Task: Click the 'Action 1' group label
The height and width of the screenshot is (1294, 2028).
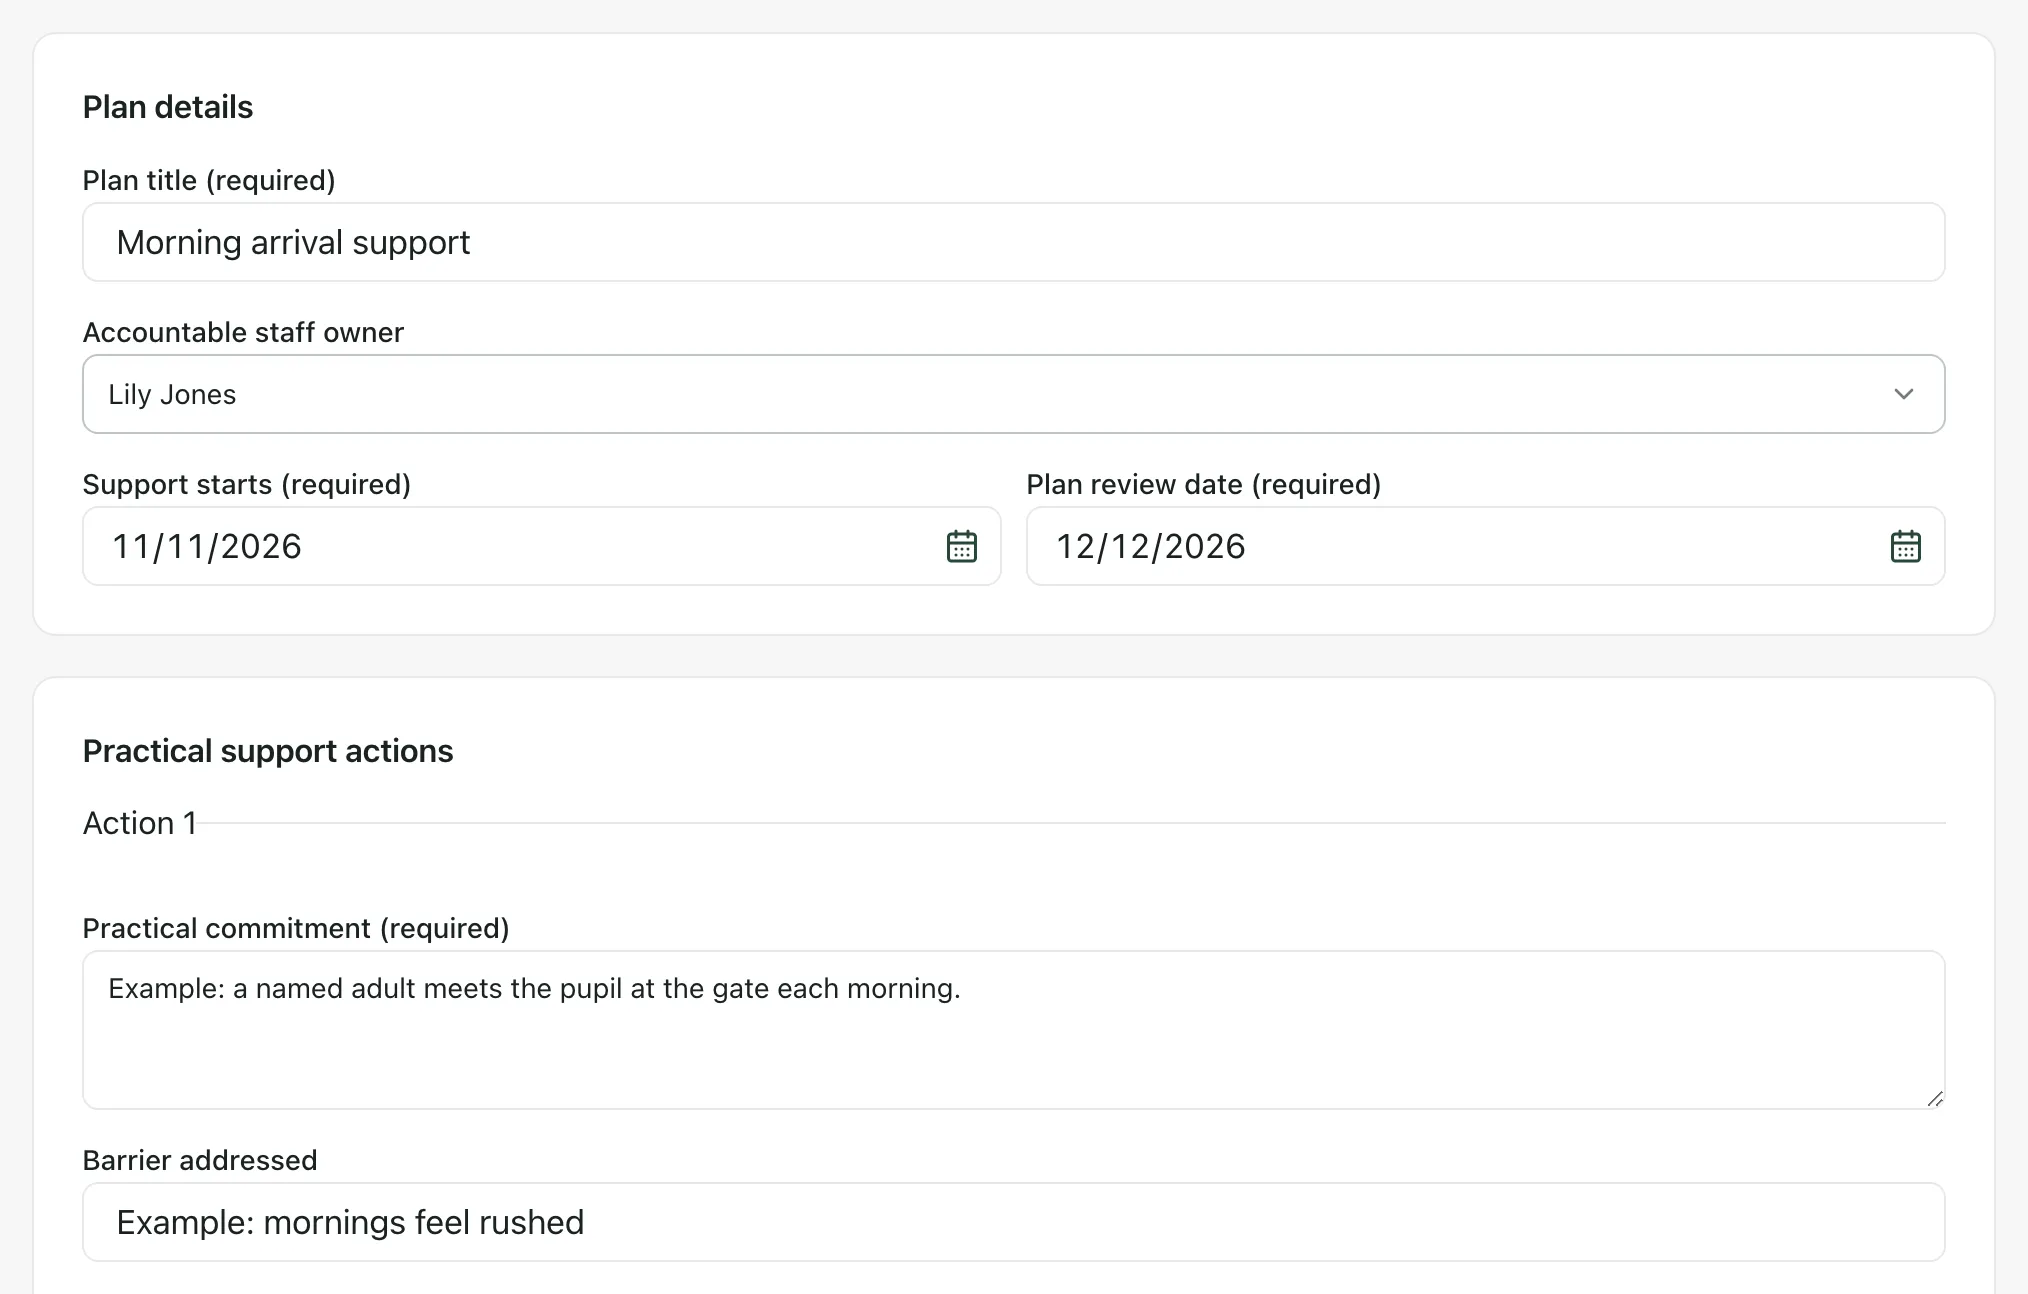Action: click(140, 823)
